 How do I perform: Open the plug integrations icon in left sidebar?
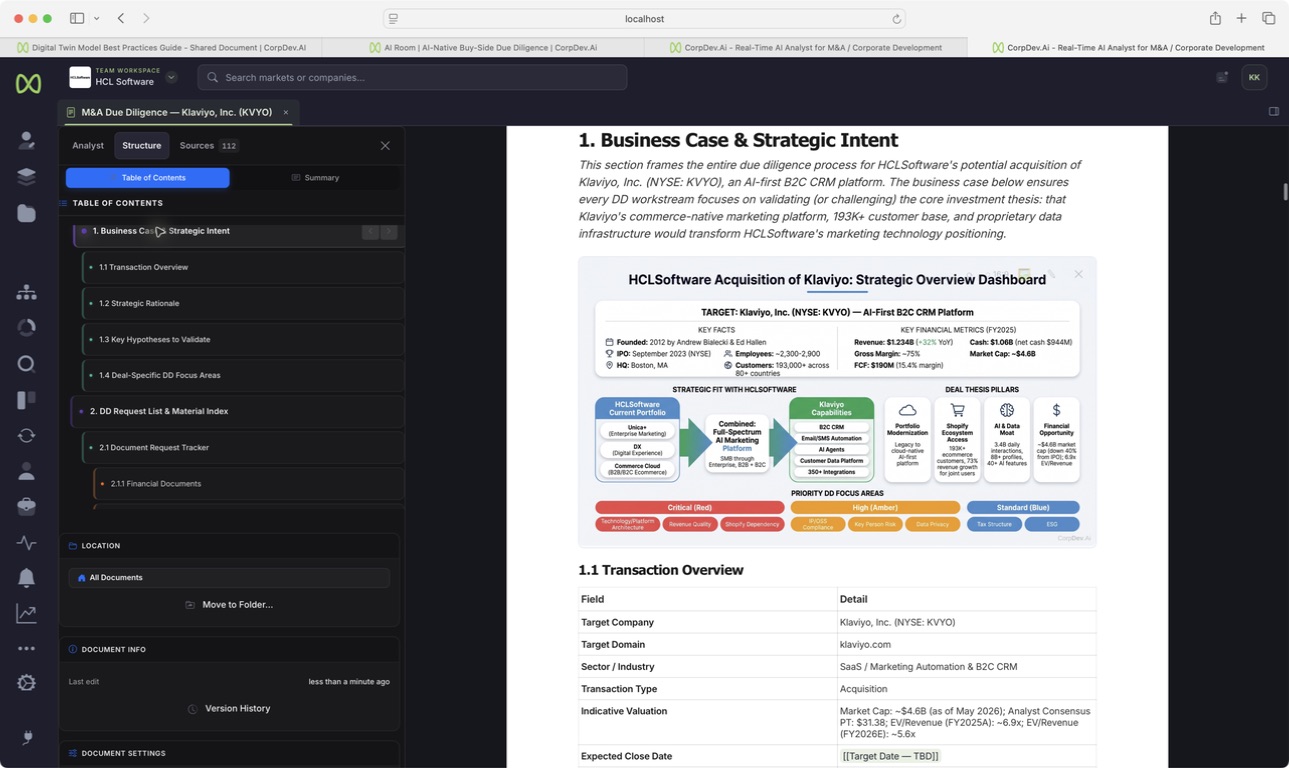(x=27, y=738)
